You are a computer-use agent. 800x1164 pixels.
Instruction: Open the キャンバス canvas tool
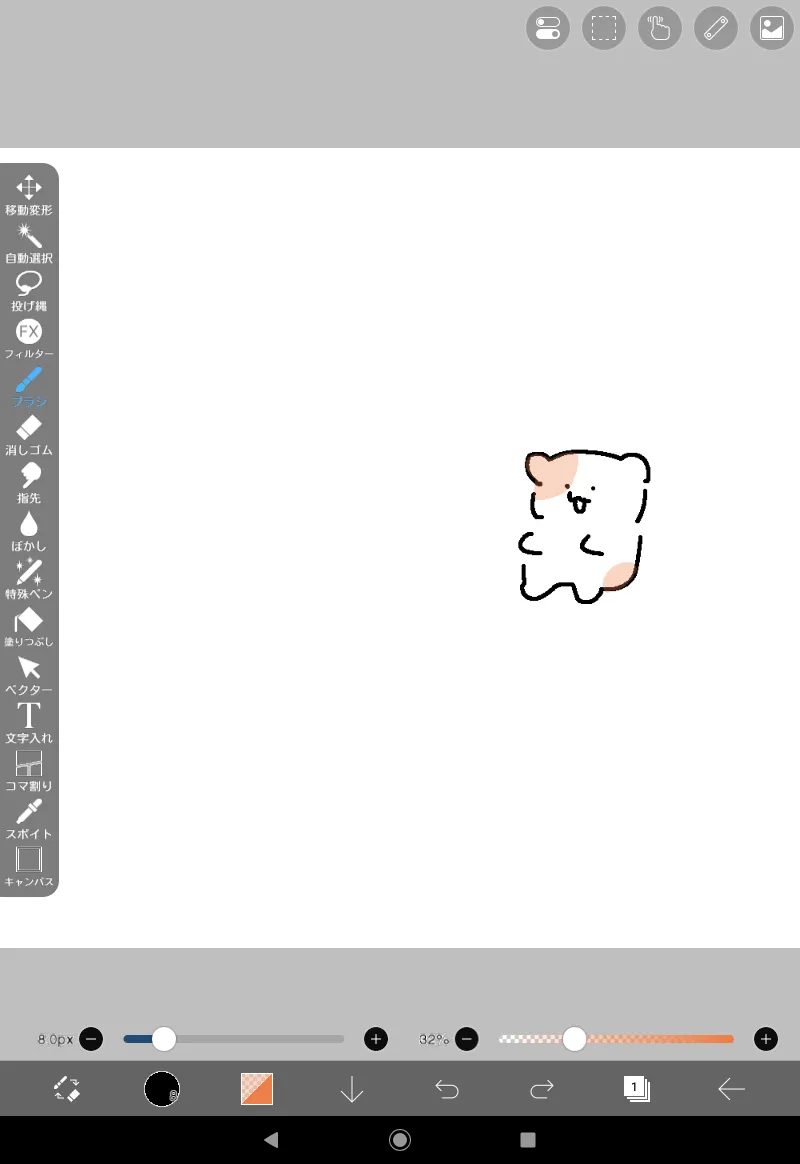(x=29, y=866)
